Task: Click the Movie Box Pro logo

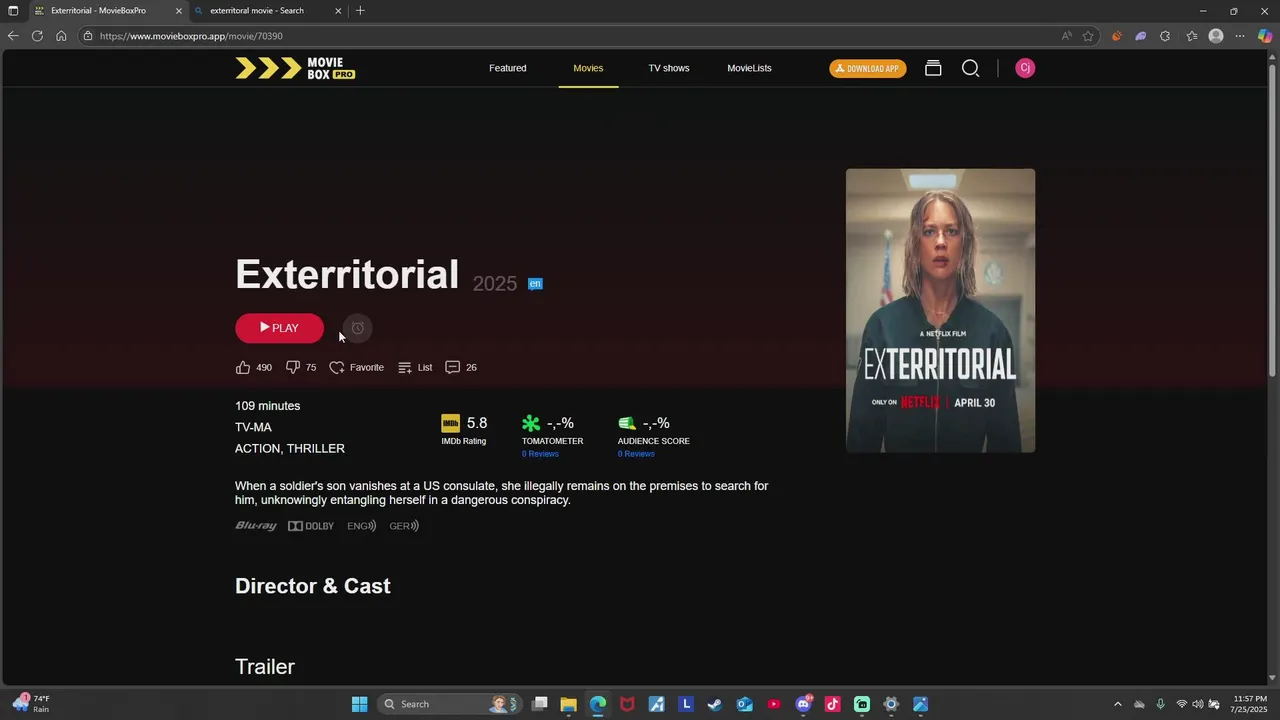Action: (295, 68)
